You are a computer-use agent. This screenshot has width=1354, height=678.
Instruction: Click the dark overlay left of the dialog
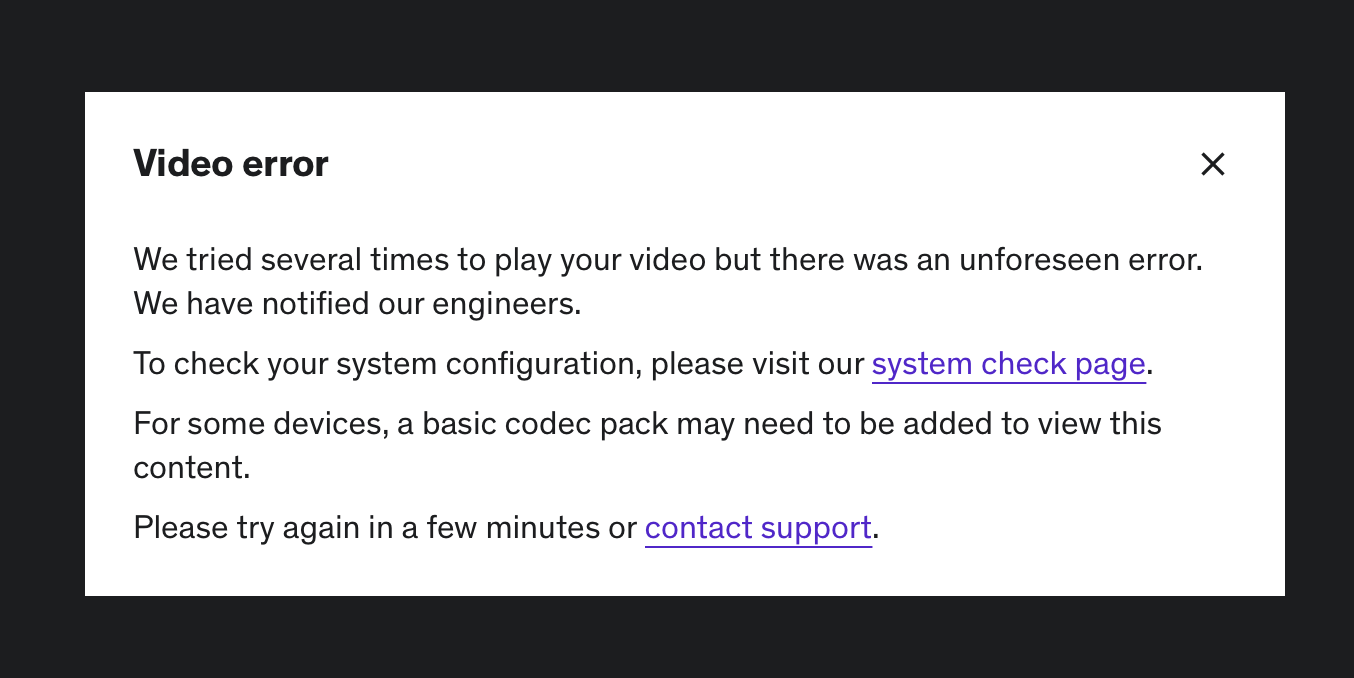point(42,340)
